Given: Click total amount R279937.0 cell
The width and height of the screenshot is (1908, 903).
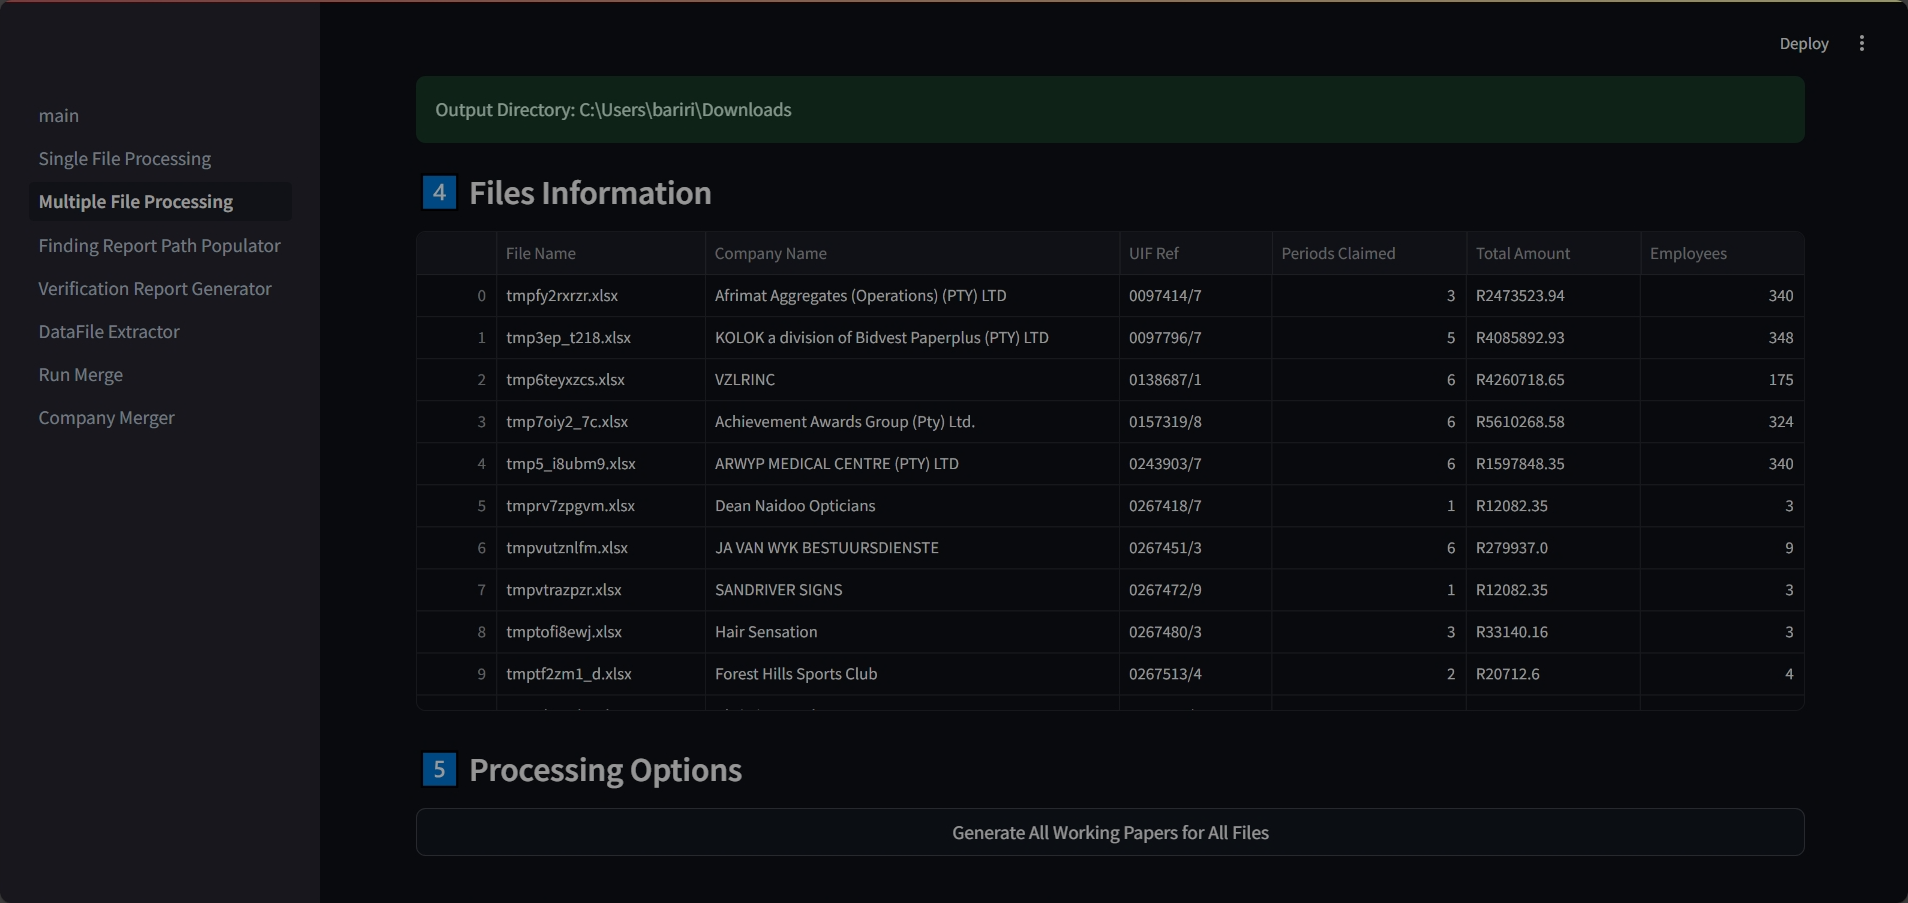Looking at the screenshot, I should pyautogui.click(x=1553, y=548).
